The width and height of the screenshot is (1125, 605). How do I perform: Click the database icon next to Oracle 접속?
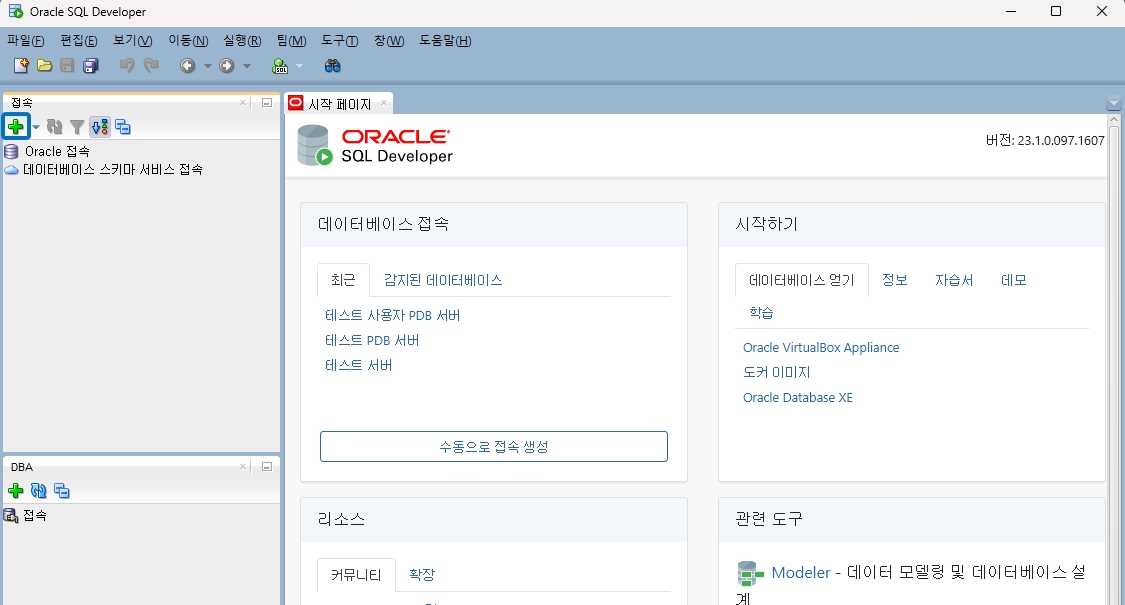click(x=11, y=151)
